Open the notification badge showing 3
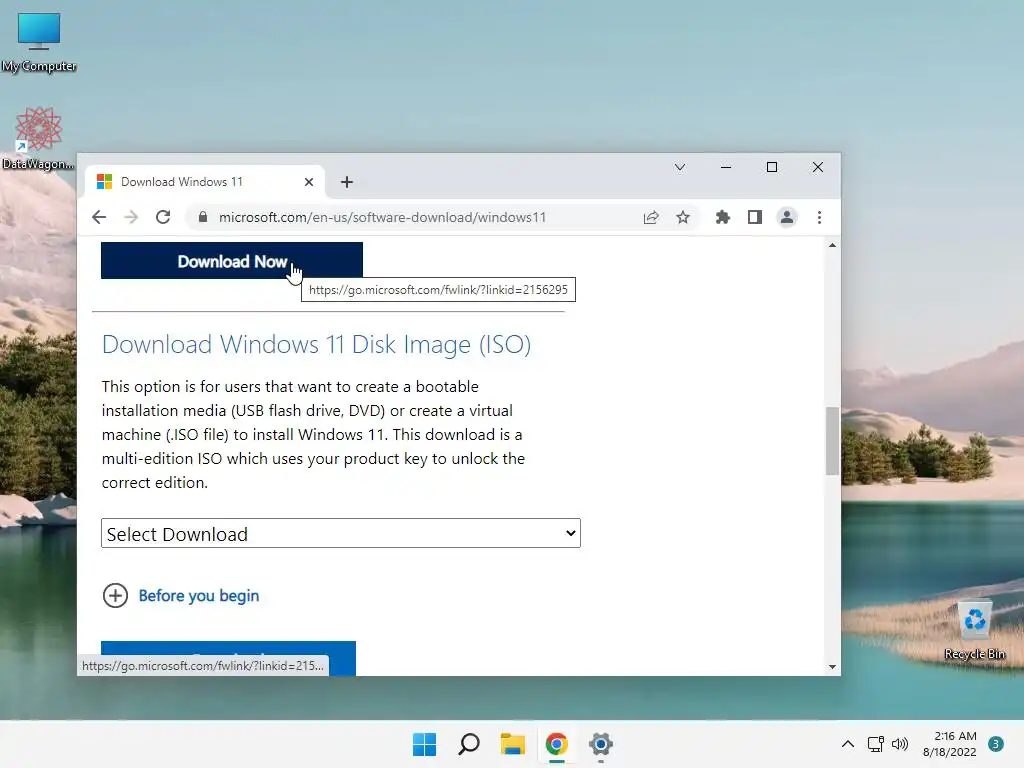1024x768 pixels. (996, 744)
